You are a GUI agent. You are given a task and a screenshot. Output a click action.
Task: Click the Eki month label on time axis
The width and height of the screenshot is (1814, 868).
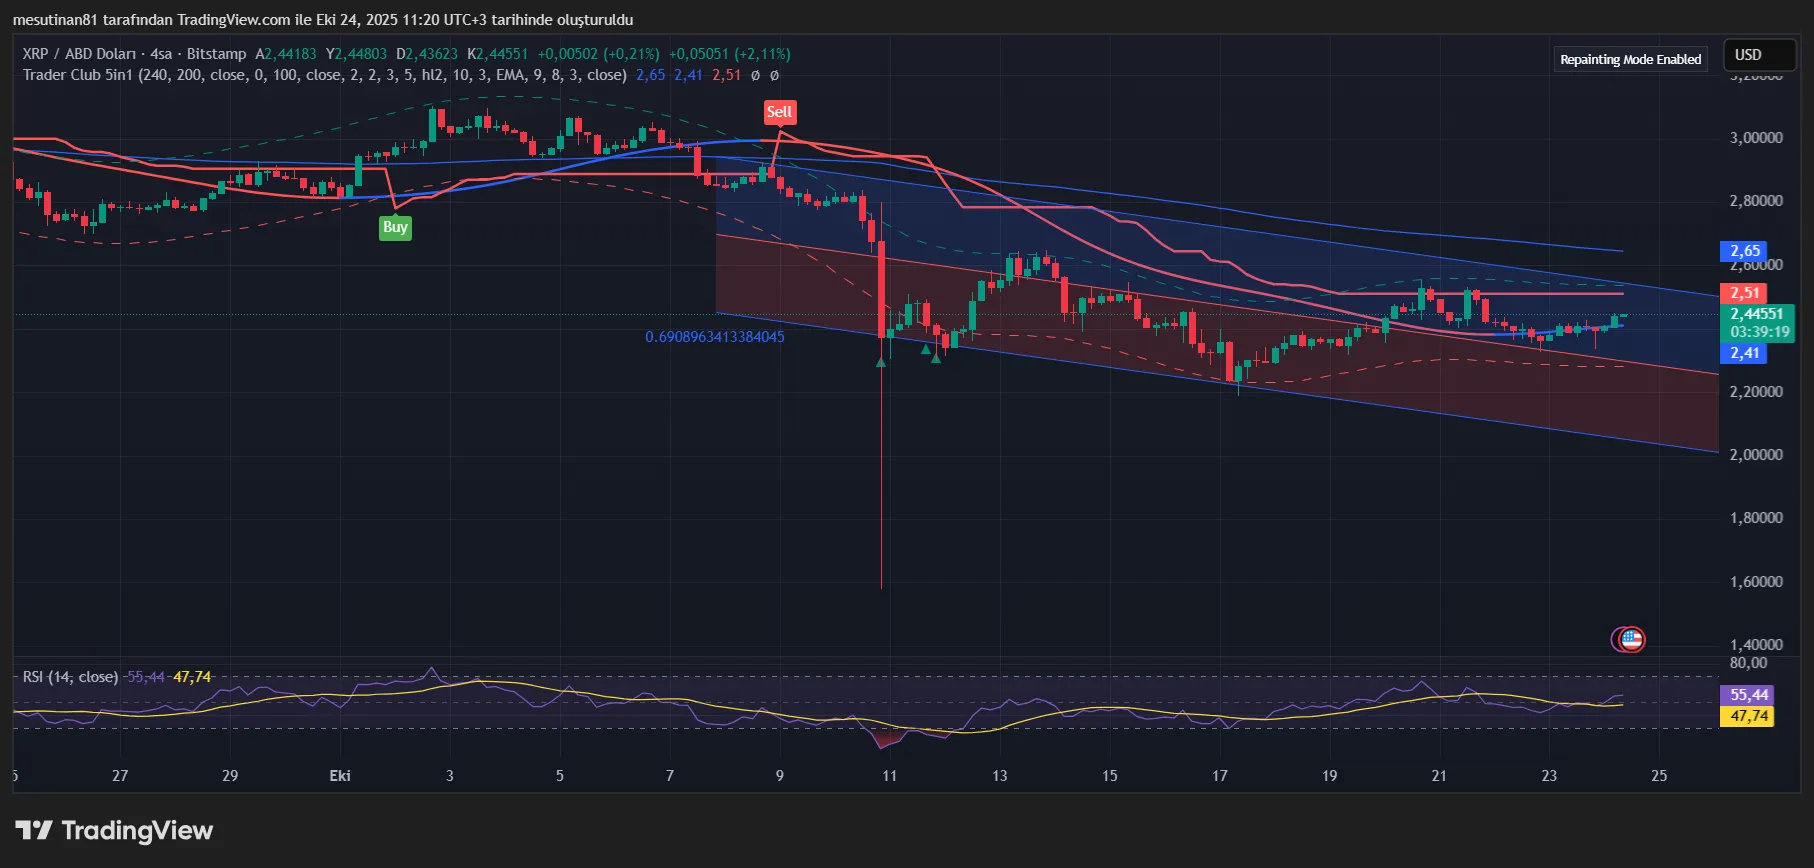click(340, 776)
